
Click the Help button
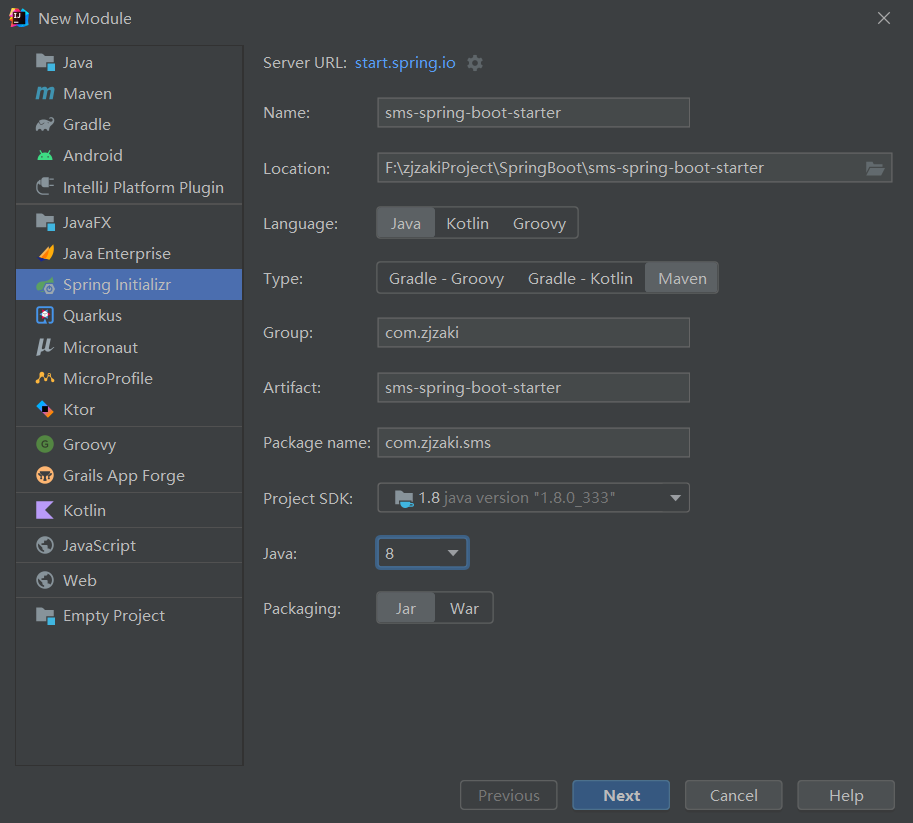tap(846, 795)
